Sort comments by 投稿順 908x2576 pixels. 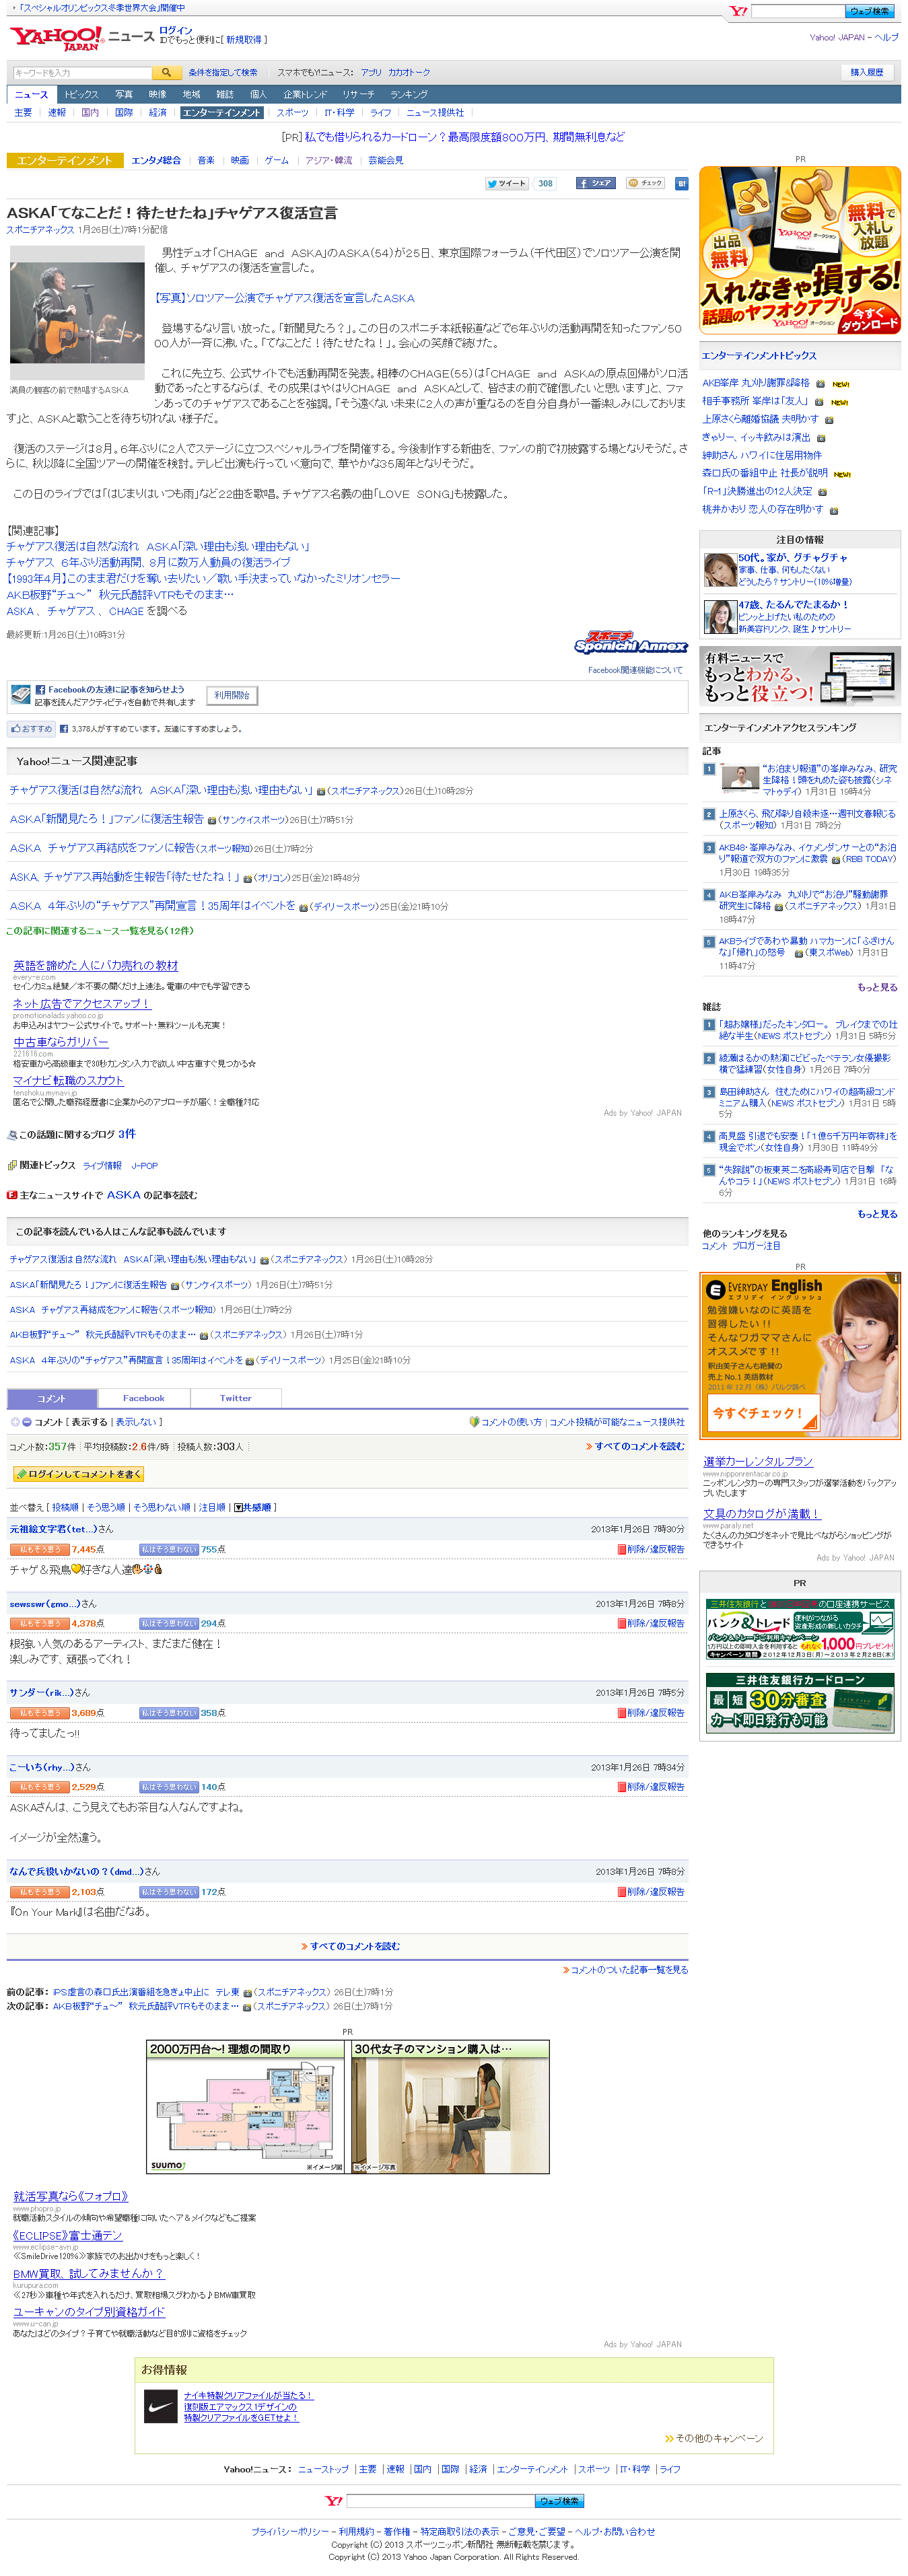(x=65, y=1507)
